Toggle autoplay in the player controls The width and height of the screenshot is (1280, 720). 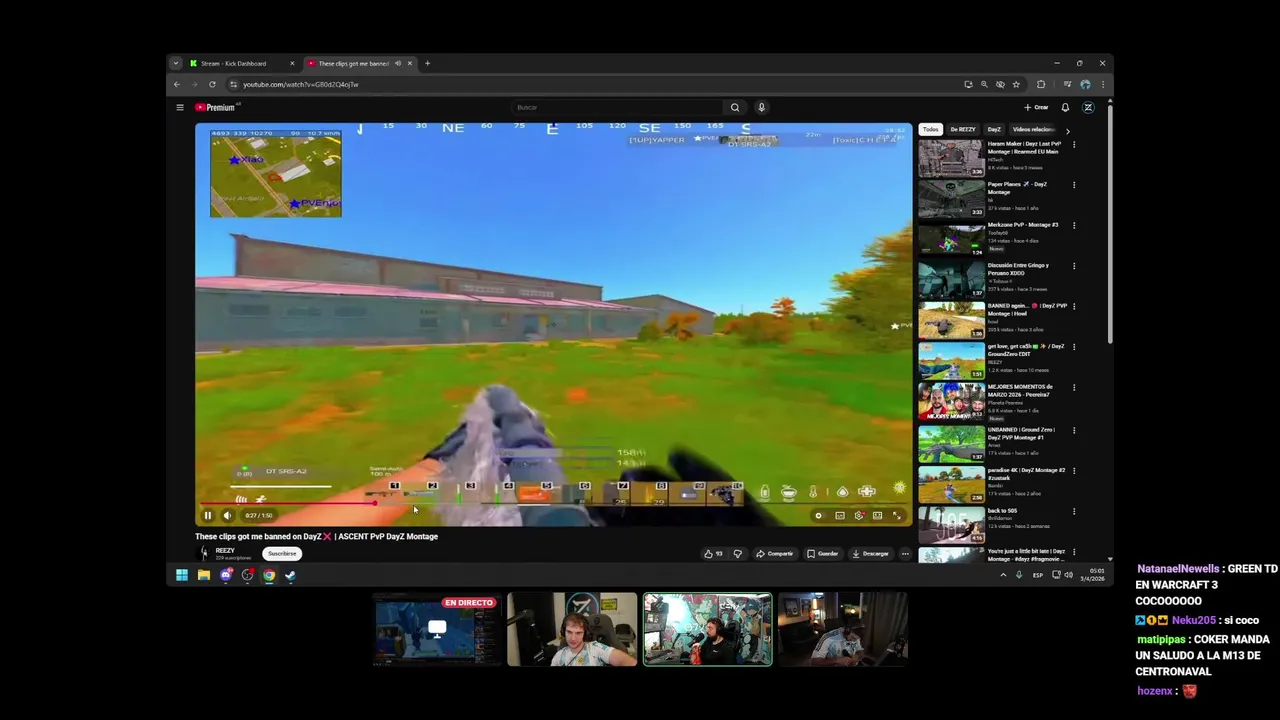point(819,516)
